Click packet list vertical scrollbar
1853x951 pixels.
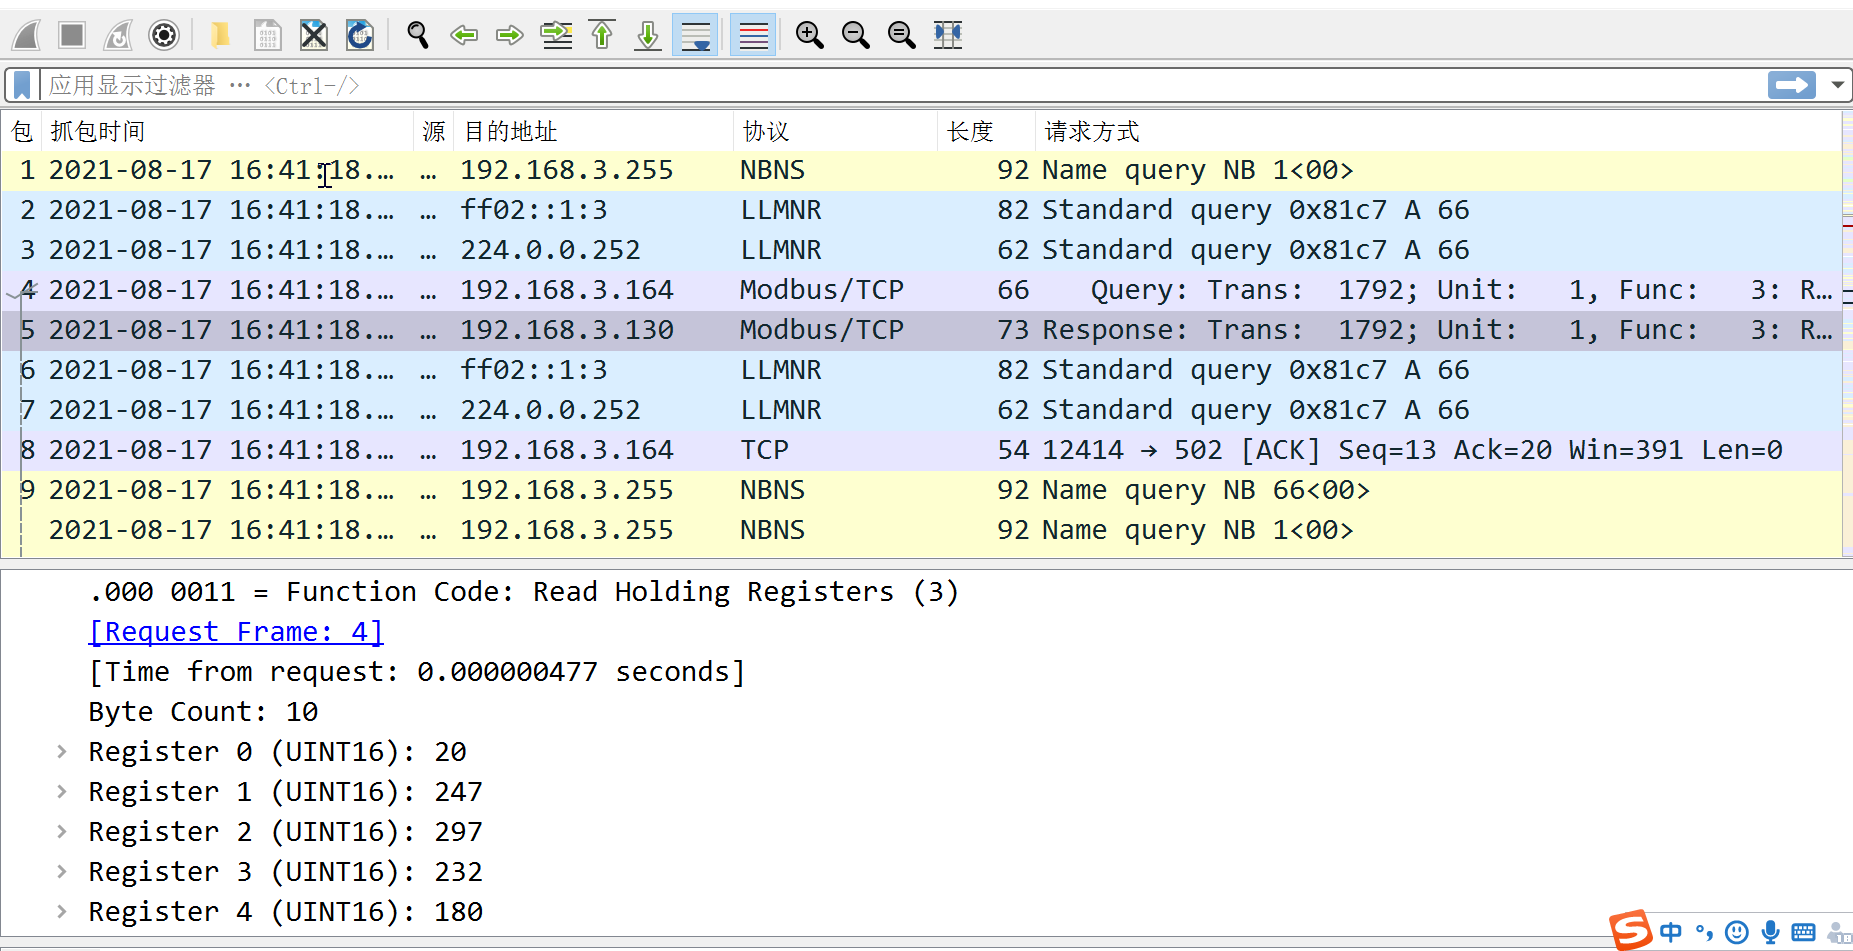[1847, 333]
